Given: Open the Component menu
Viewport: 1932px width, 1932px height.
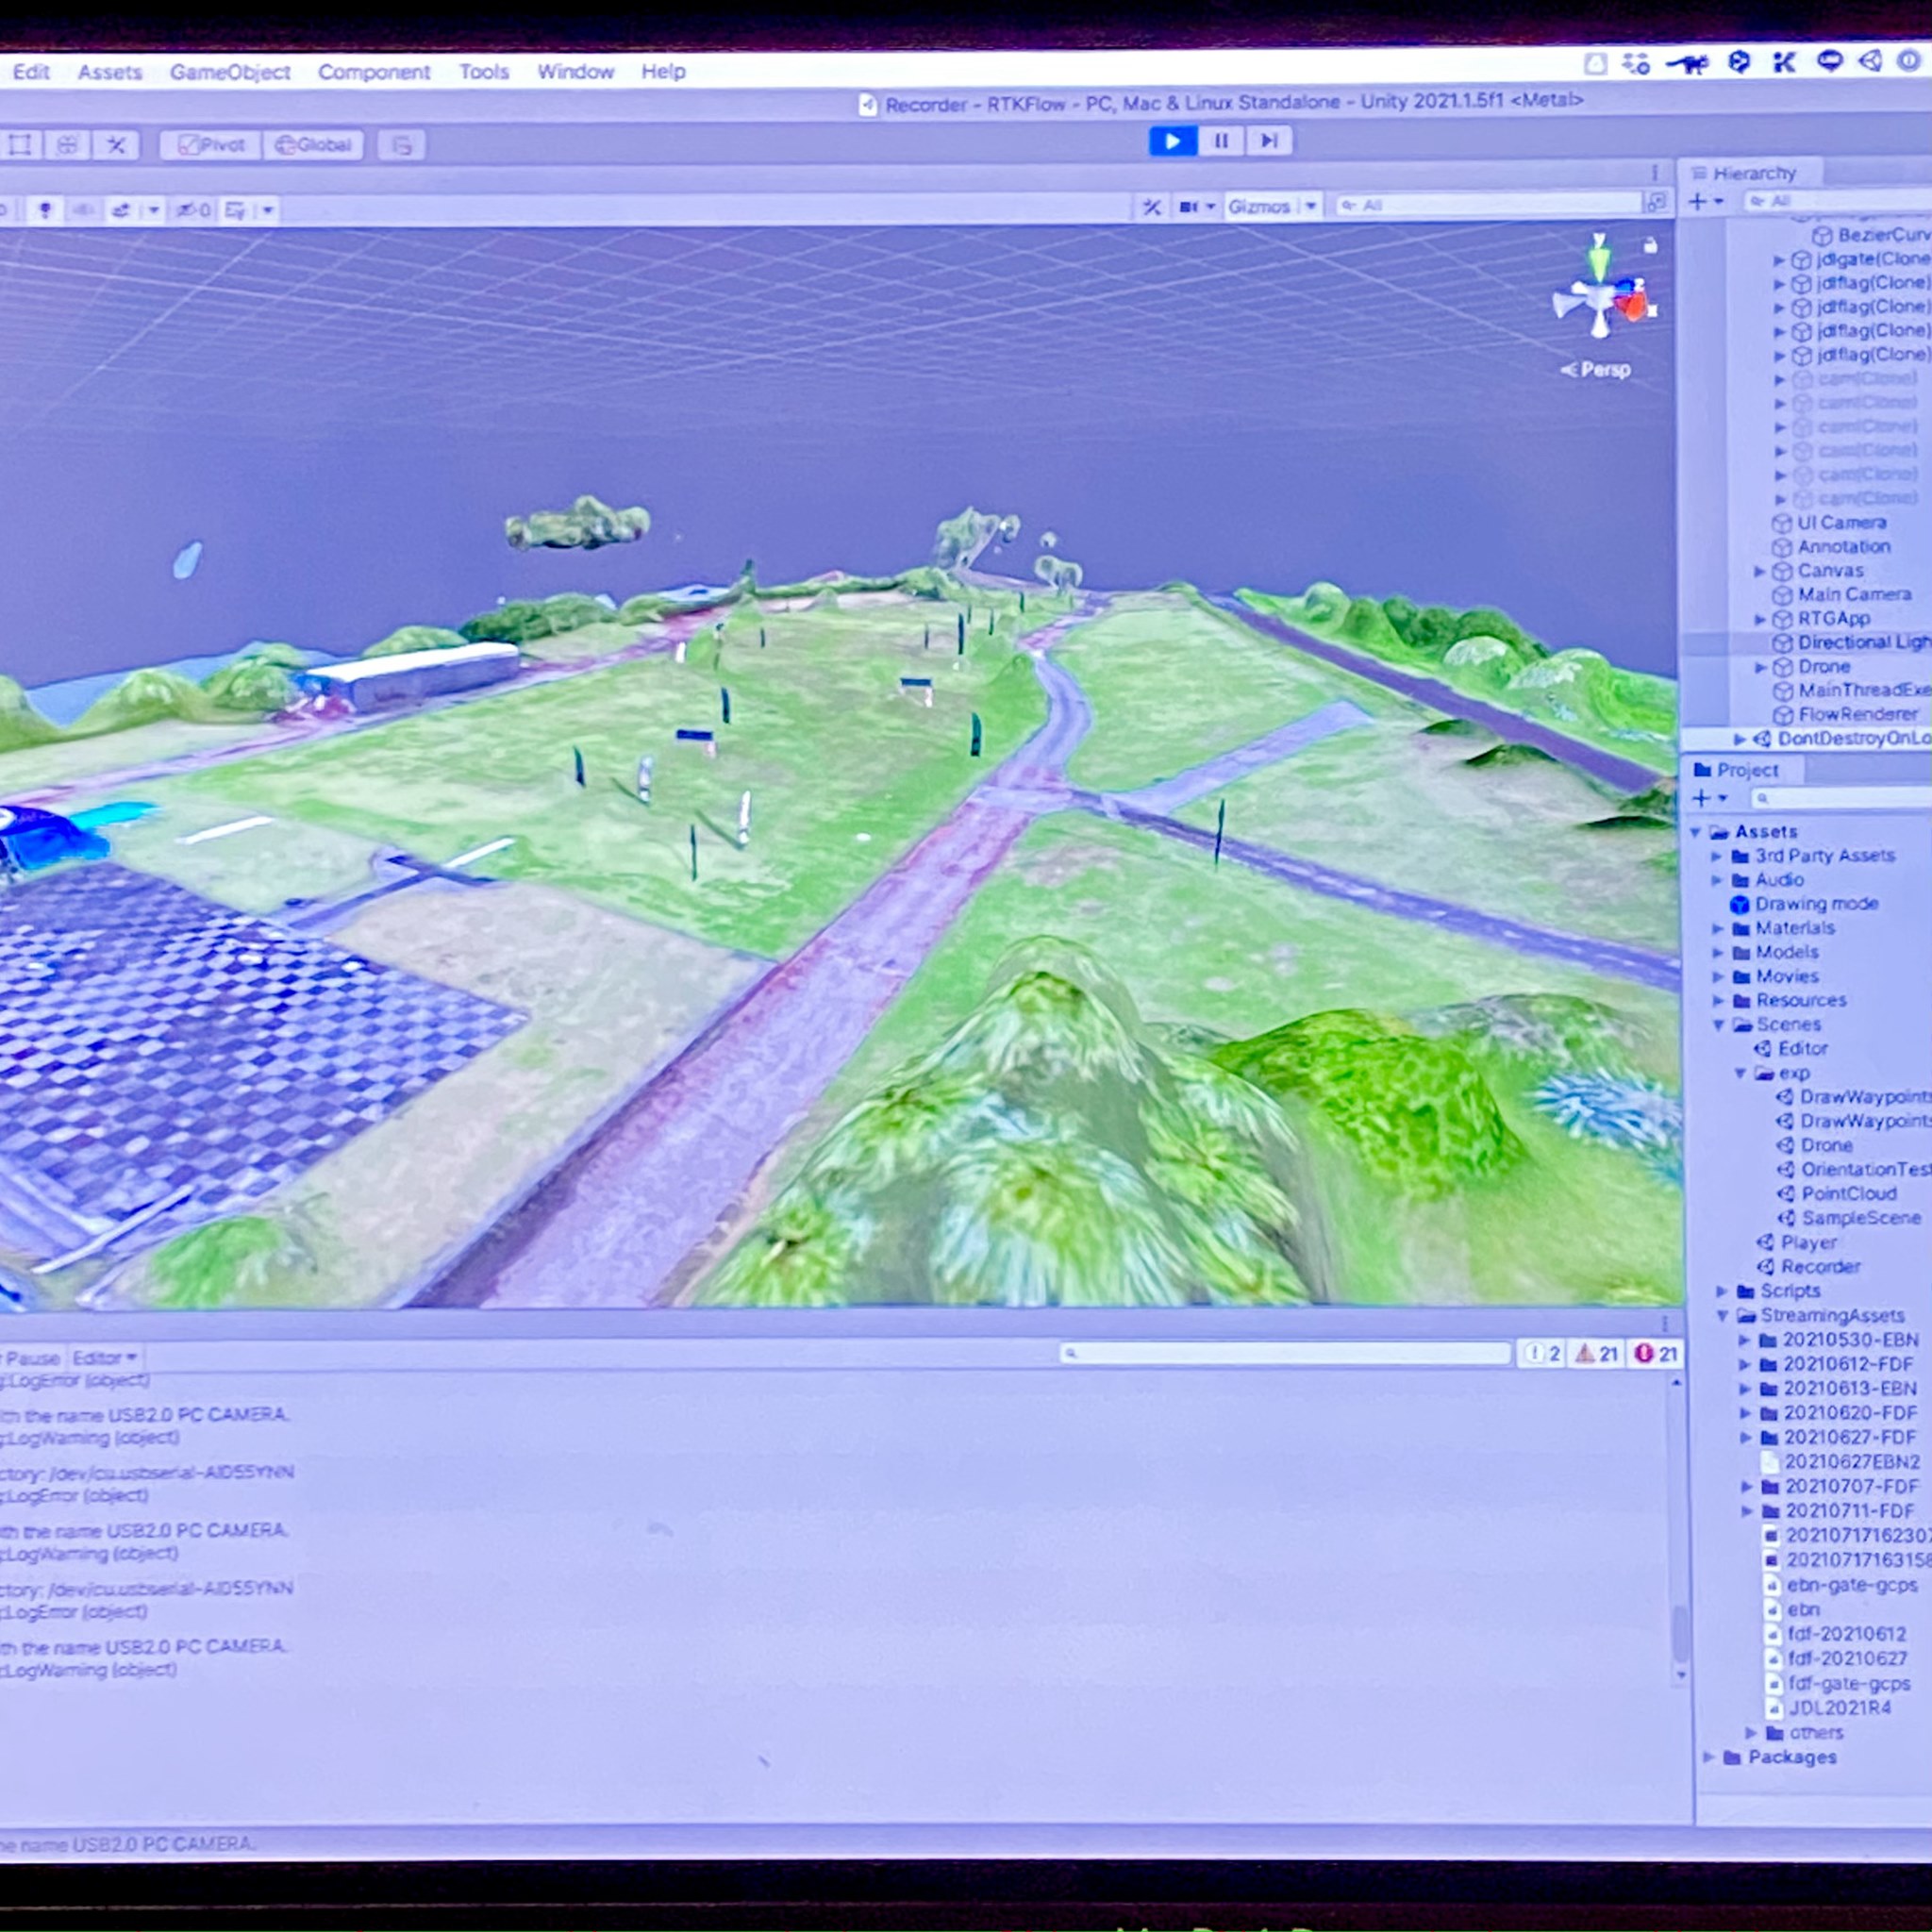Looking at the screenshot, I should pos(373,72).
